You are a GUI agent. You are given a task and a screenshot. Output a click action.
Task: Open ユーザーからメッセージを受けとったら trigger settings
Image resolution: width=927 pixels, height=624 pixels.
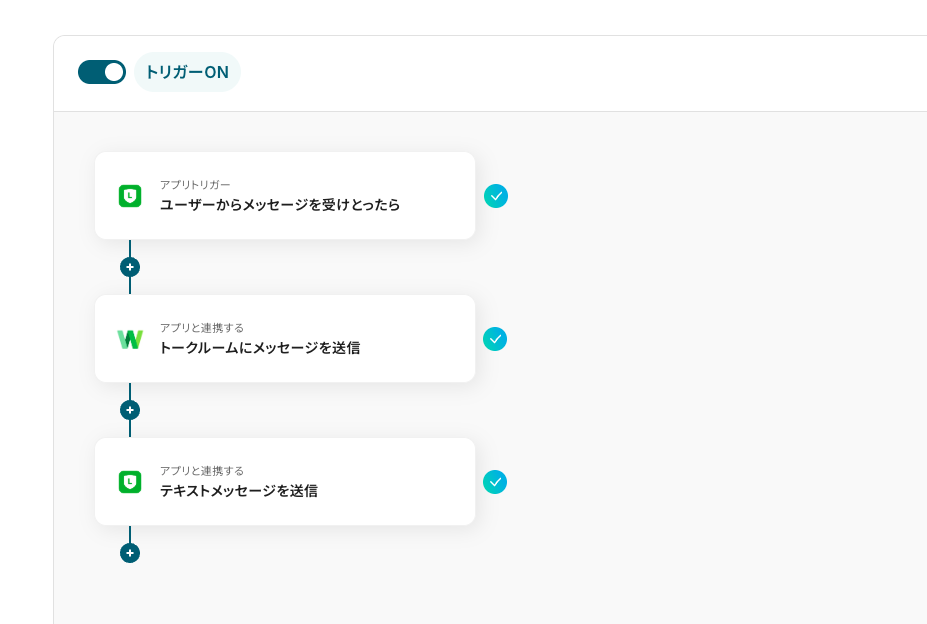click(x=280, y=205)
